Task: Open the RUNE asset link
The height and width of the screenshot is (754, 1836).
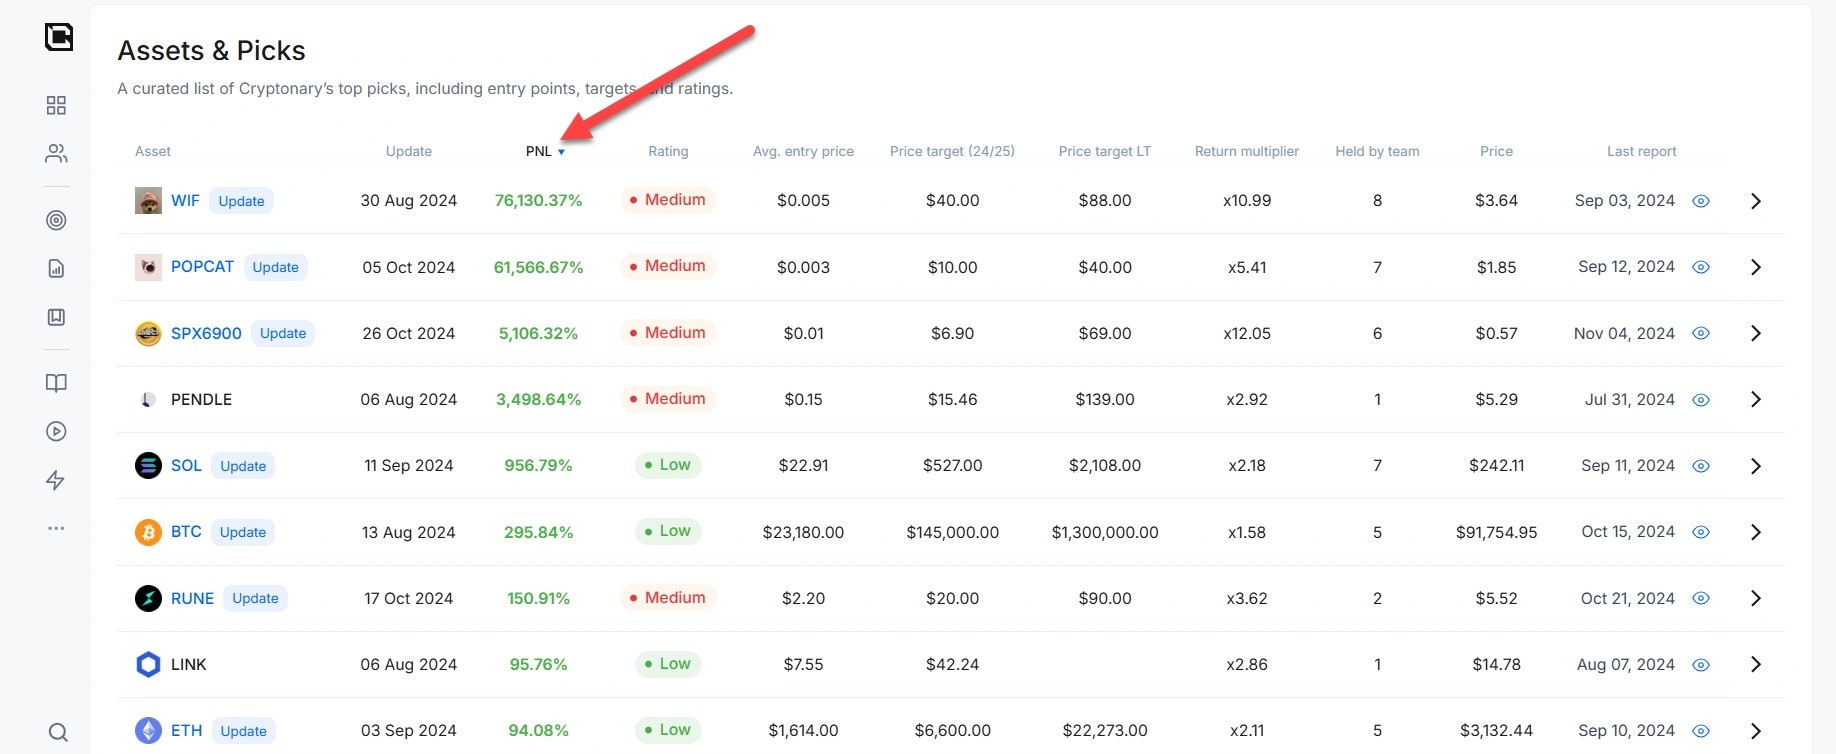Action: (192, 598)
